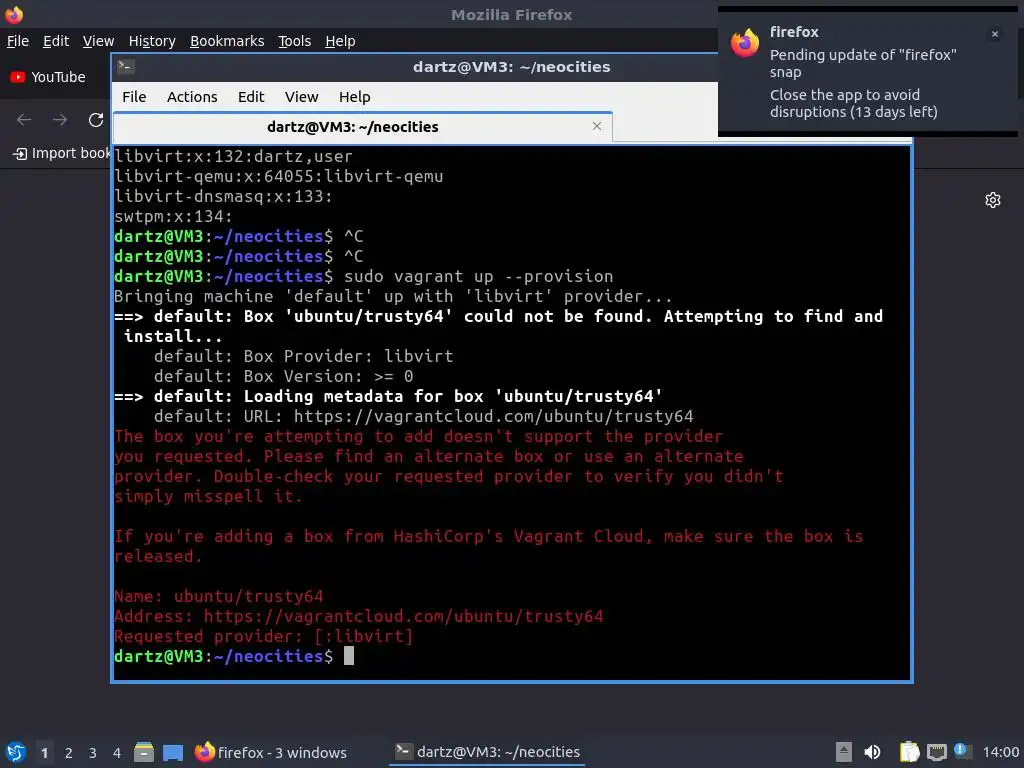Click the update notifier tray icon
1024x768 pixels.
(962, 751)
